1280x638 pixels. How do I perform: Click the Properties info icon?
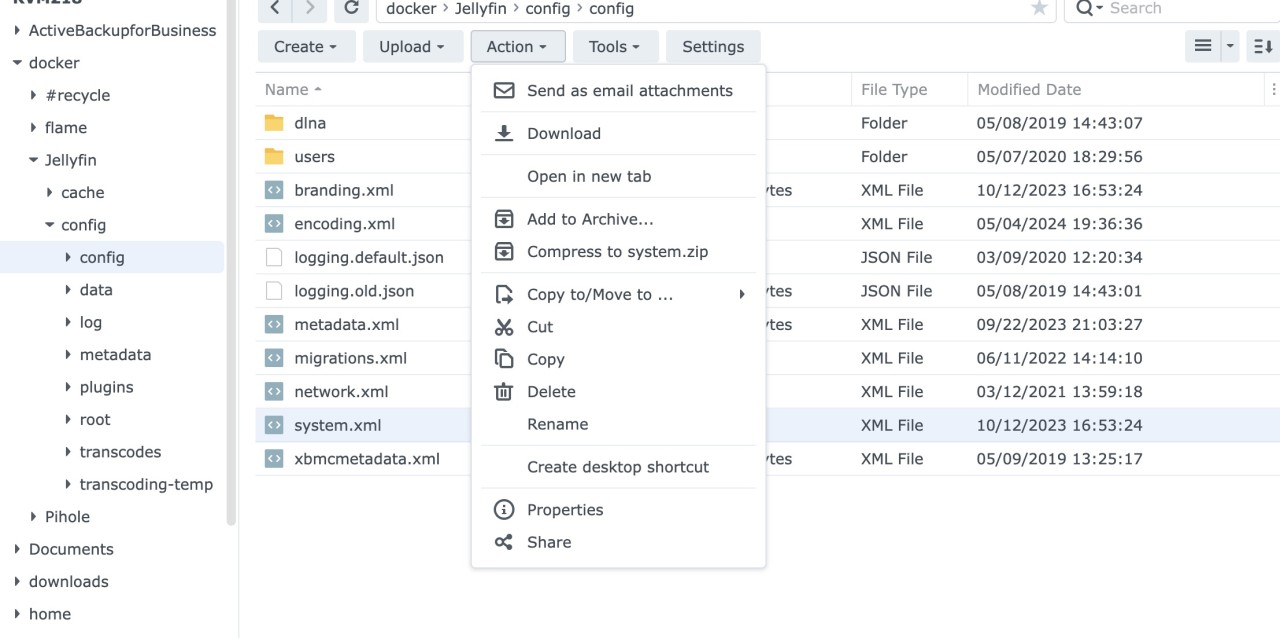tap(504, 510)
